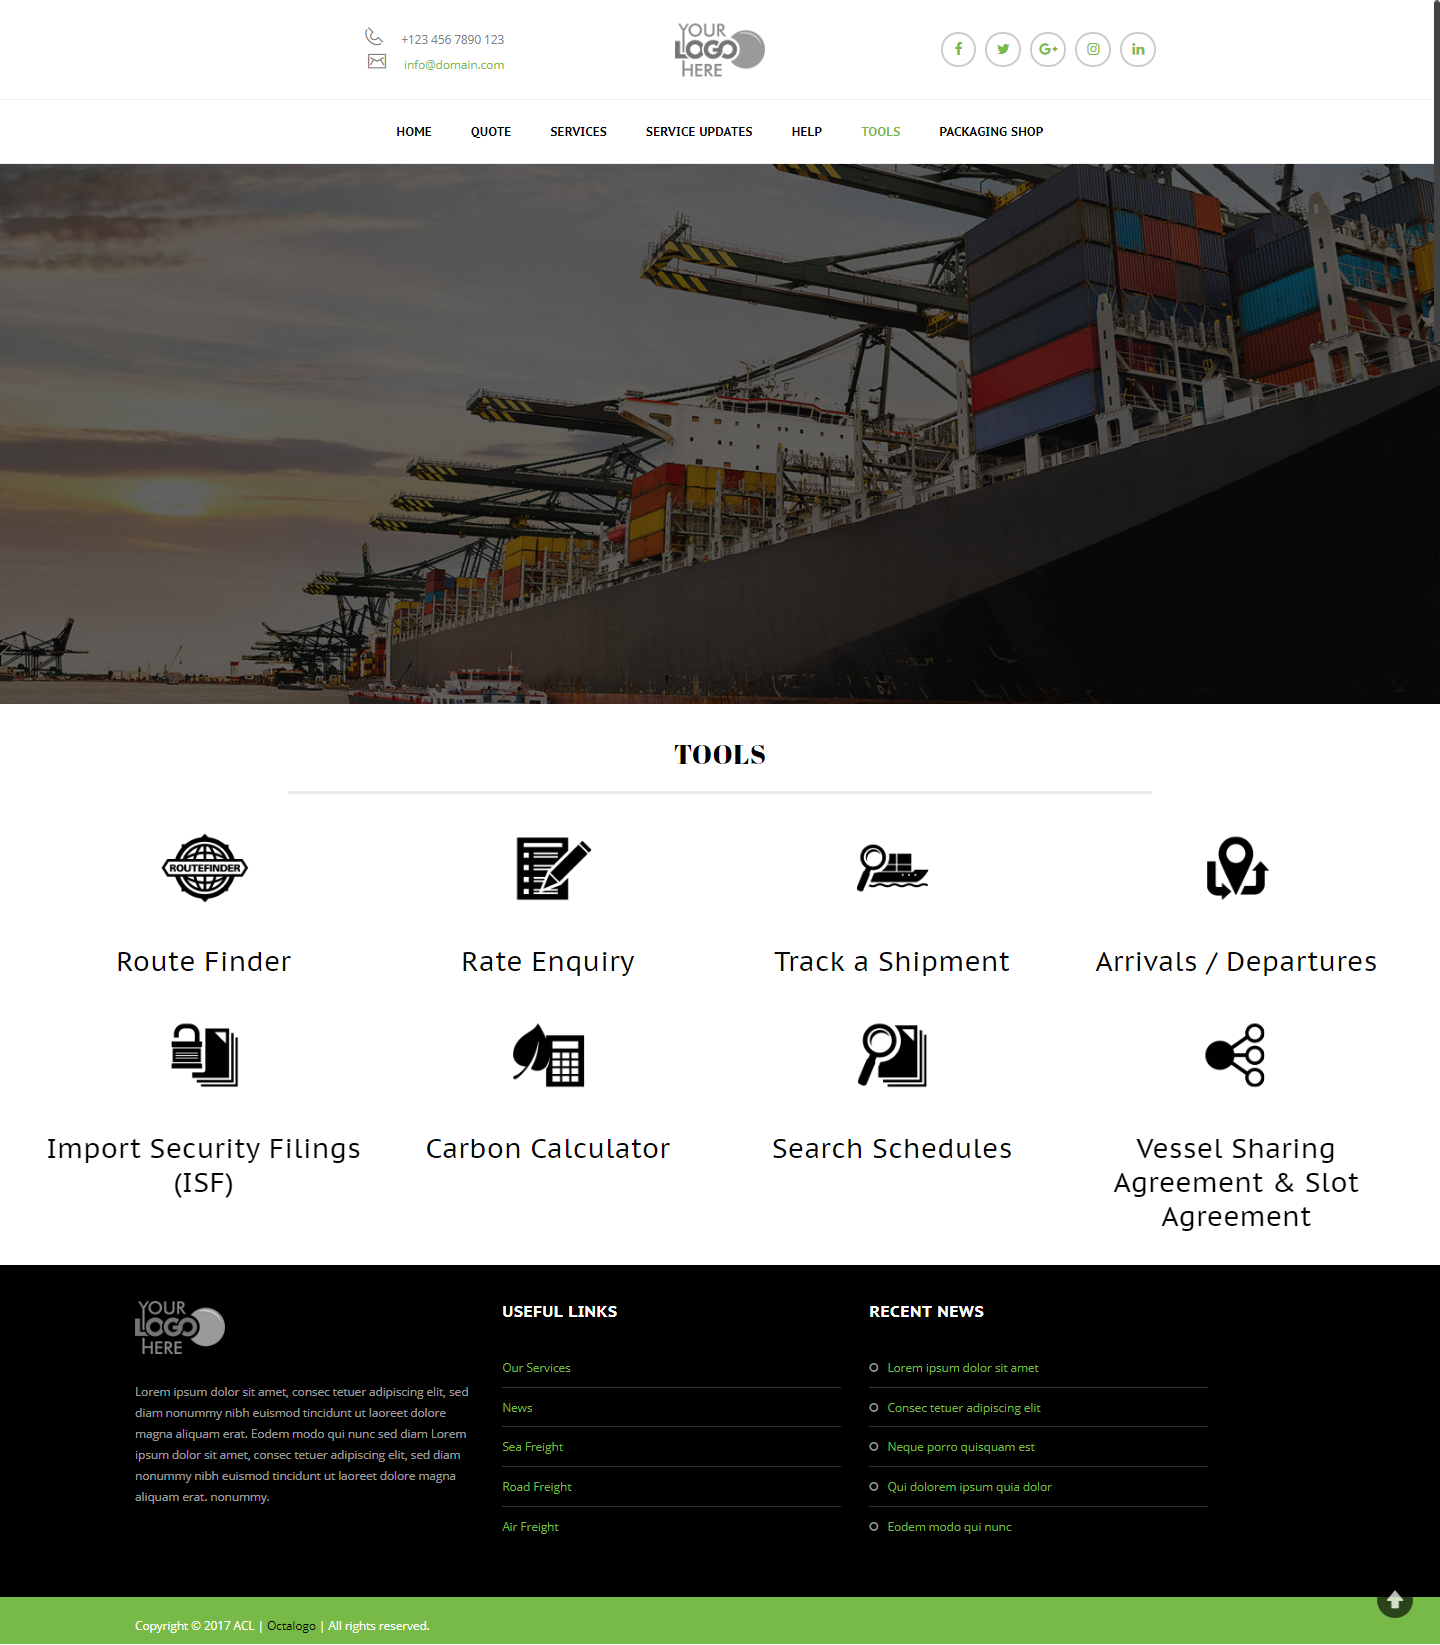Viewport: 1440px width, 1645px height.
Task: Click the Carbon Calculator leaf icon
Action: coord(548,1055)
